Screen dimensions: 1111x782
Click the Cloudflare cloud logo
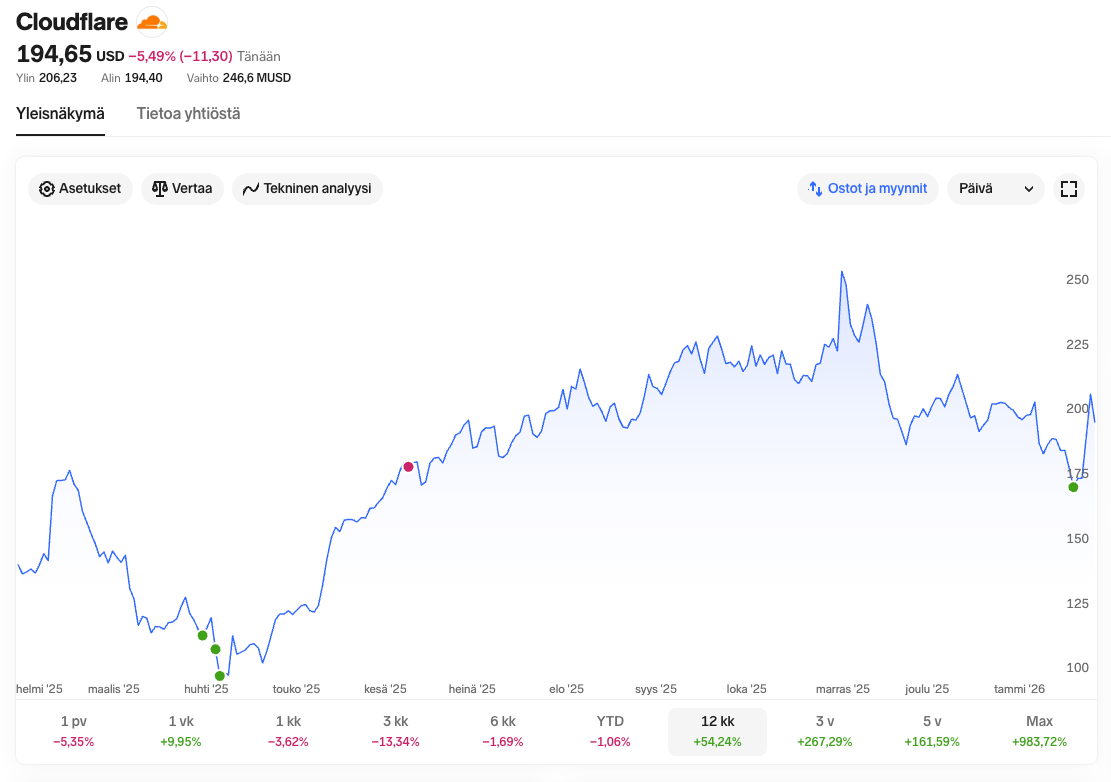(x=152, y=22)
